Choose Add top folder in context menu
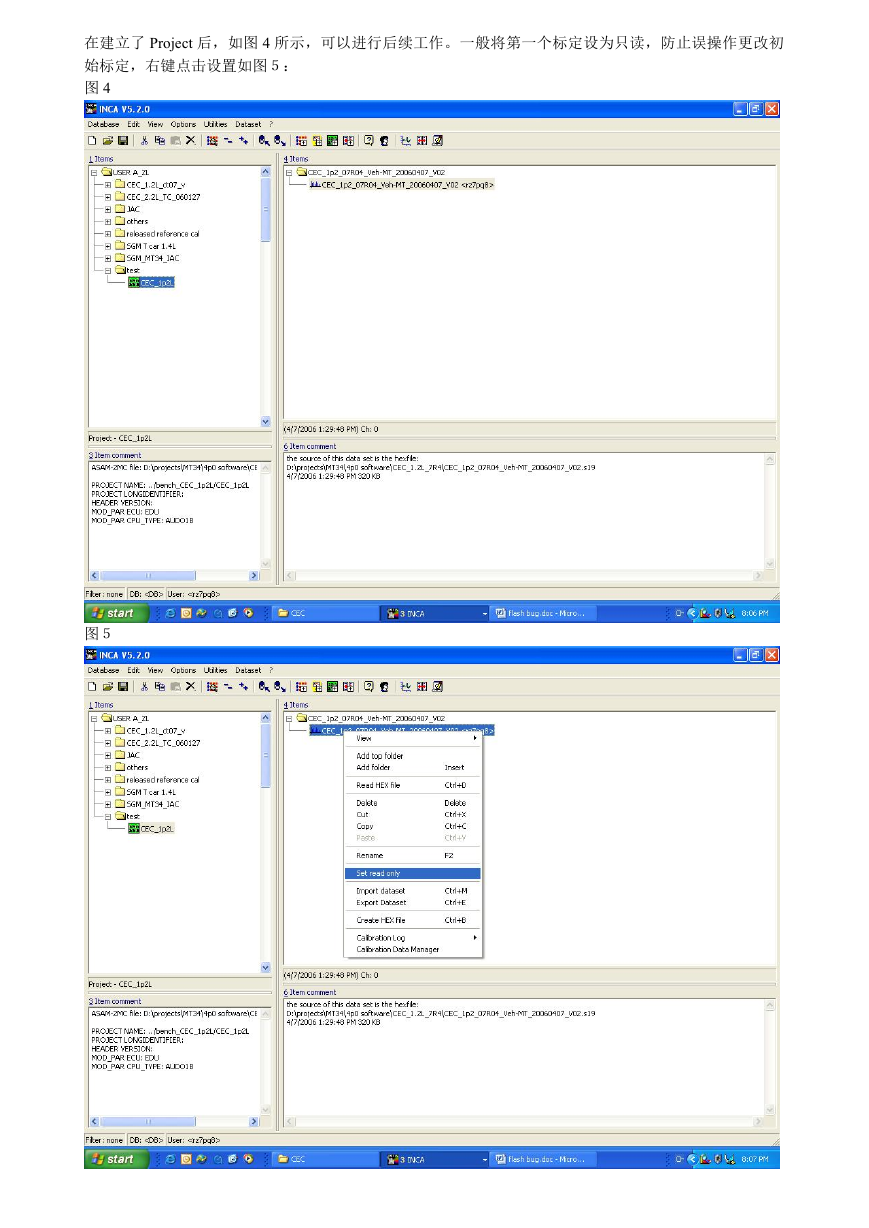The image size is (869, 1228). (413, 756)
